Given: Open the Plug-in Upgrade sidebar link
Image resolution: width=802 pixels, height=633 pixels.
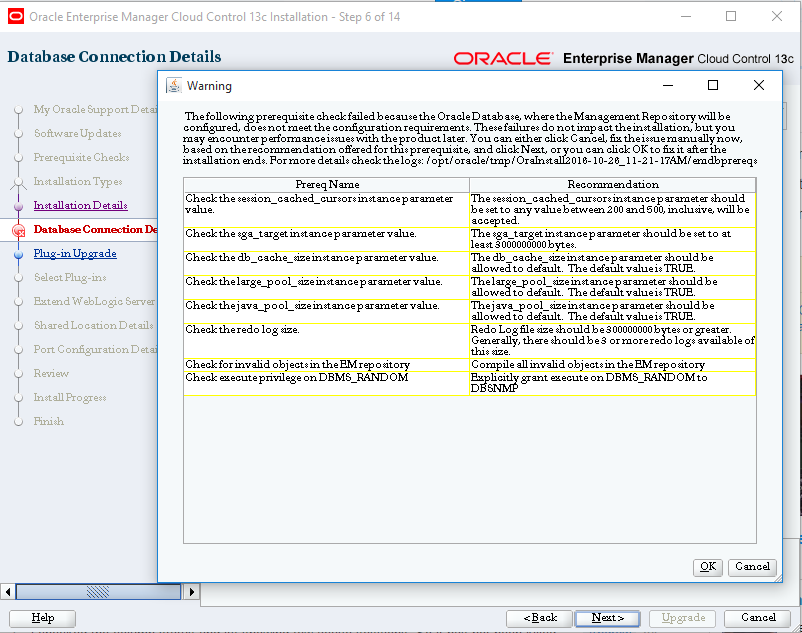Looking at the screenshot, I should coord(75,253).
